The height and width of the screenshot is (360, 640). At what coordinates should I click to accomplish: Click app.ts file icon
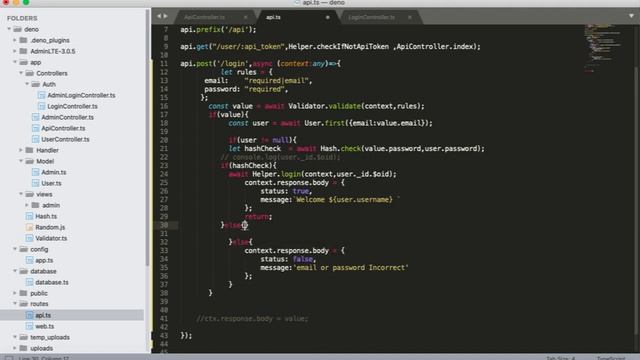[x=29, y=260]
